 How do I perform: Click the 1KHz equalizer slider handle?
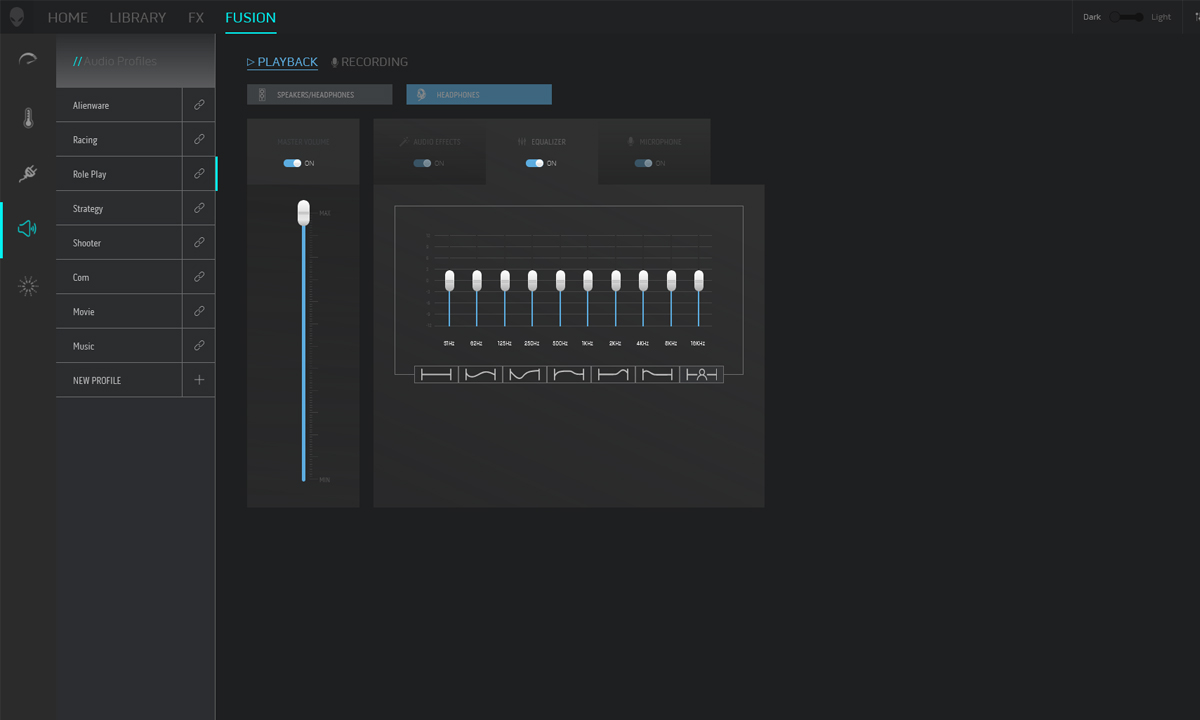pyautogui.click(x=588, y=280)
